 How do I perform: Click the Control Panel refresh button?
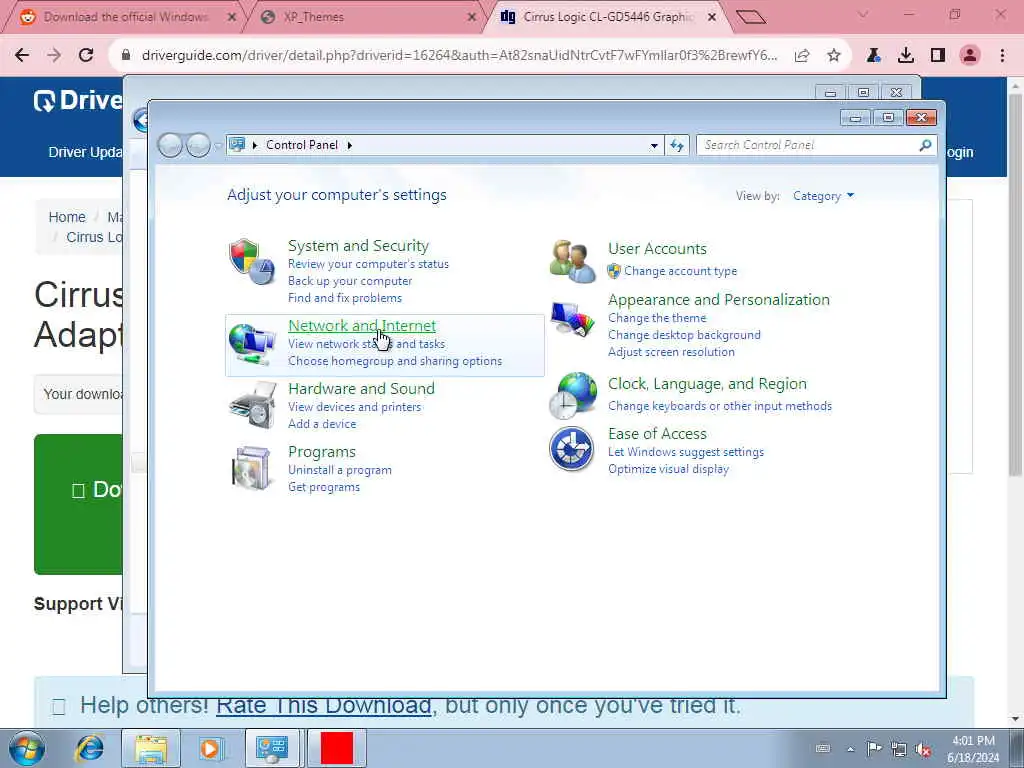tap(677, 145)
